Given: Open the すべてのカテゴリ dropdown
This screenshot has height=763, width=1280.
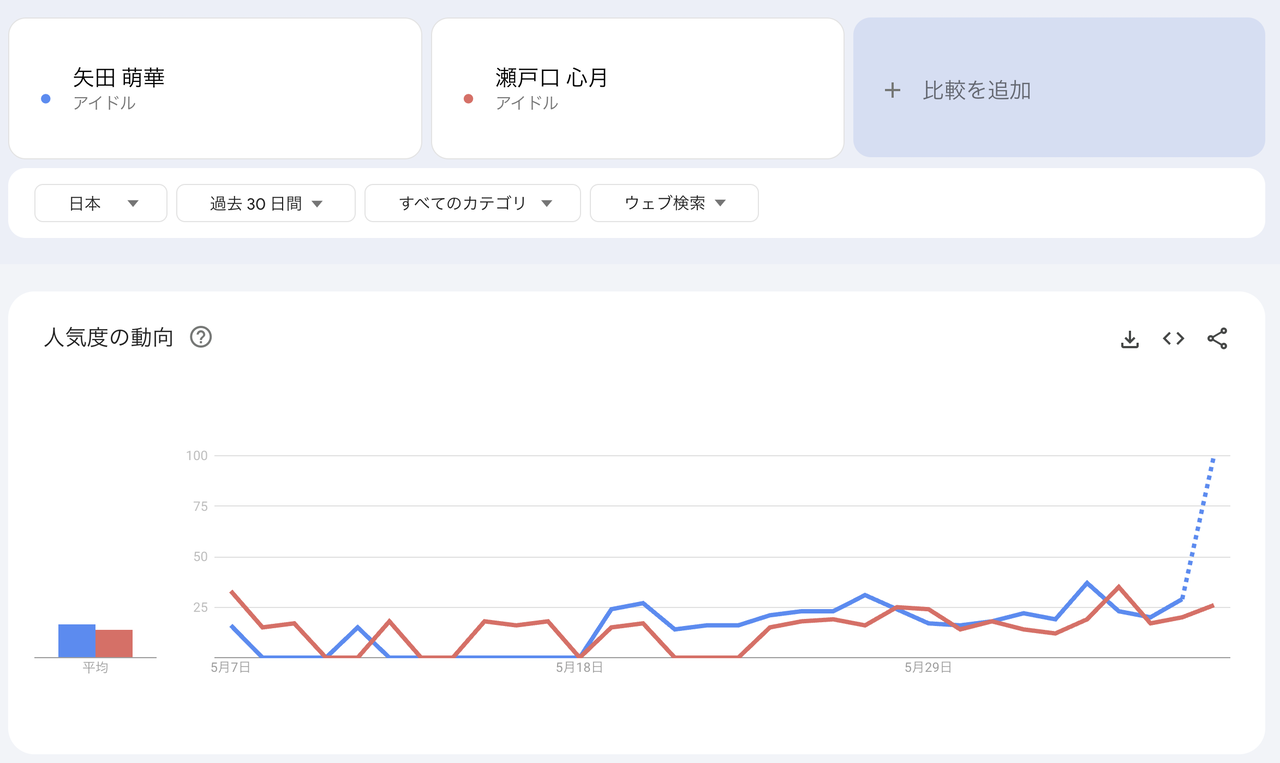Looking at the screenshot, I should (473, 203).
